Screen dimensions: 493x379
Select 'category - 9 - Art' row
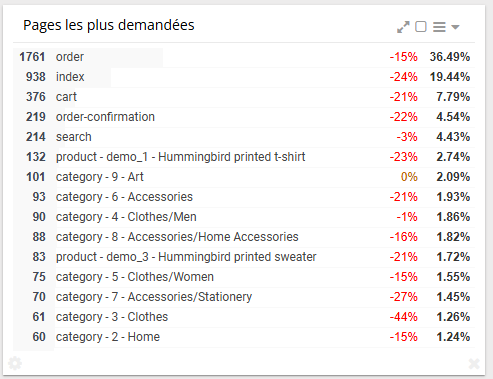click(x=244, y=177)
